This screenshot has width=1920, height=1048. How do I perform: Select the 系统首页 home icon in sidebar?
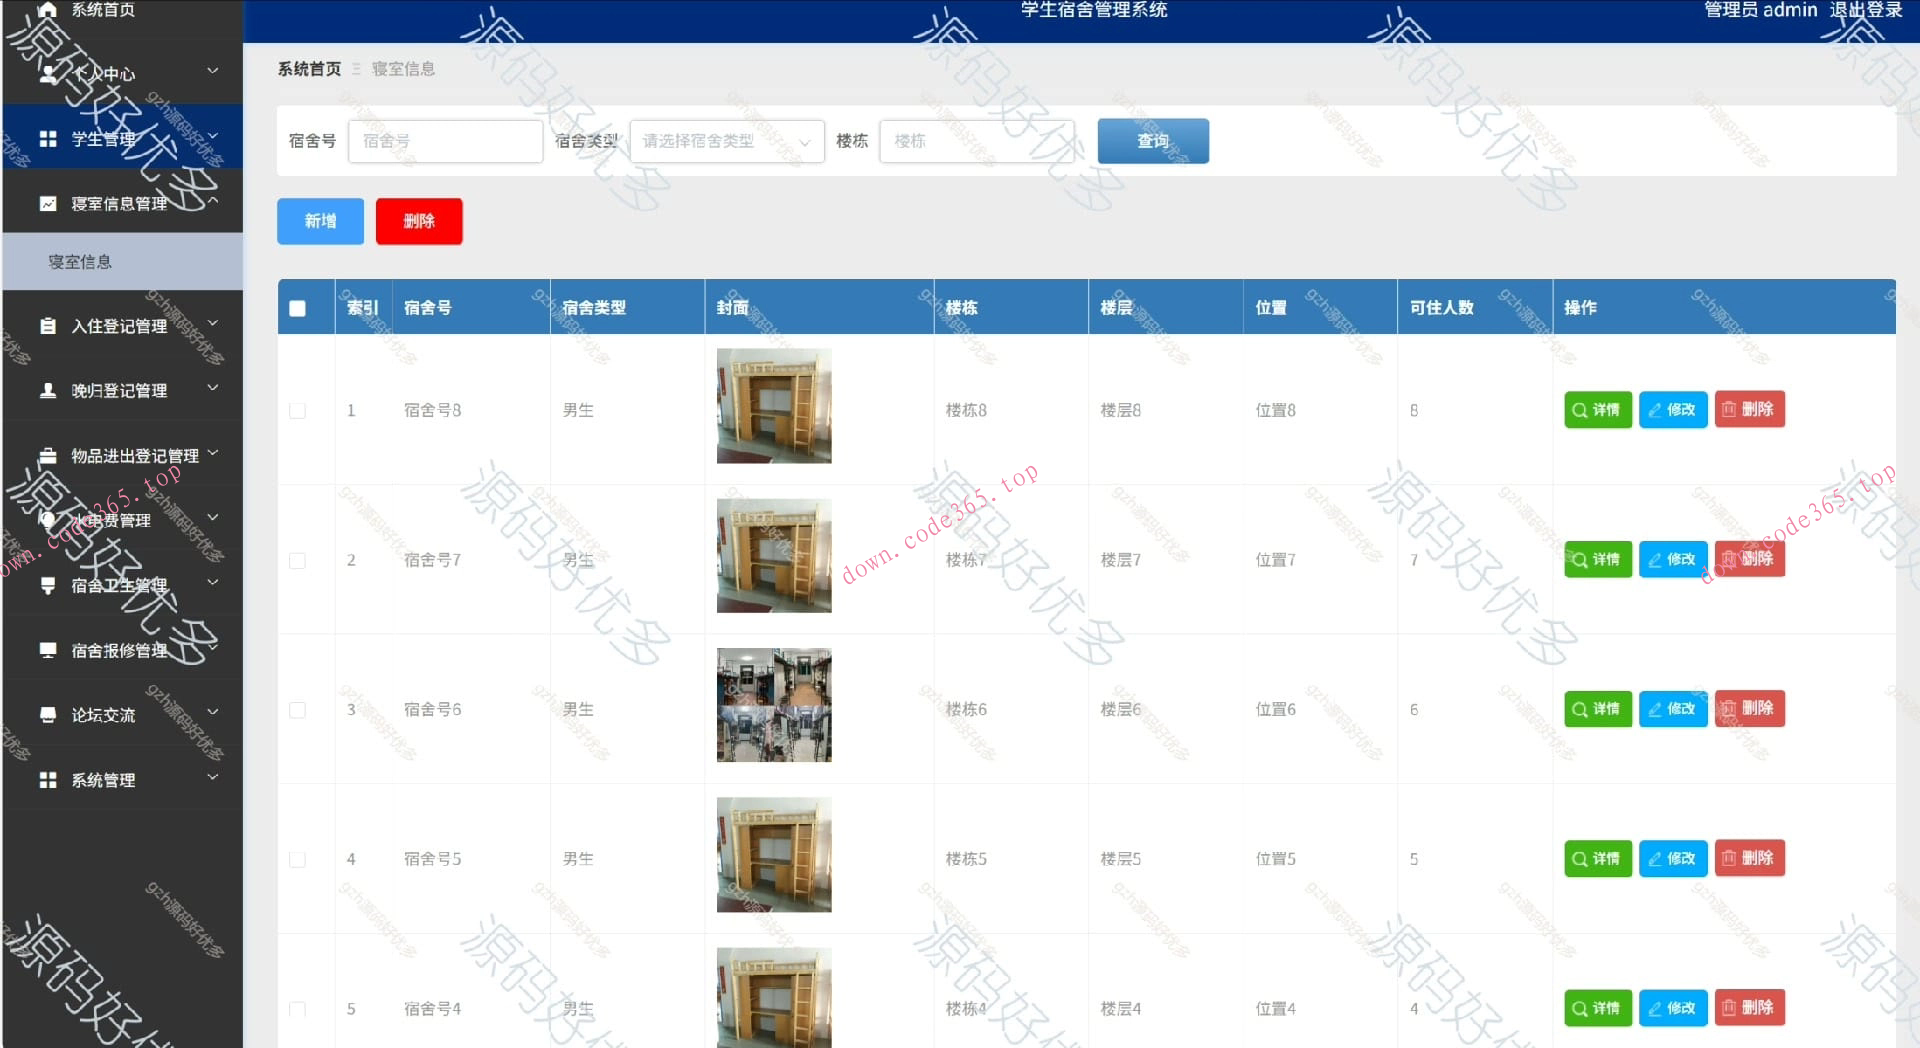click(x=47, y=8)
